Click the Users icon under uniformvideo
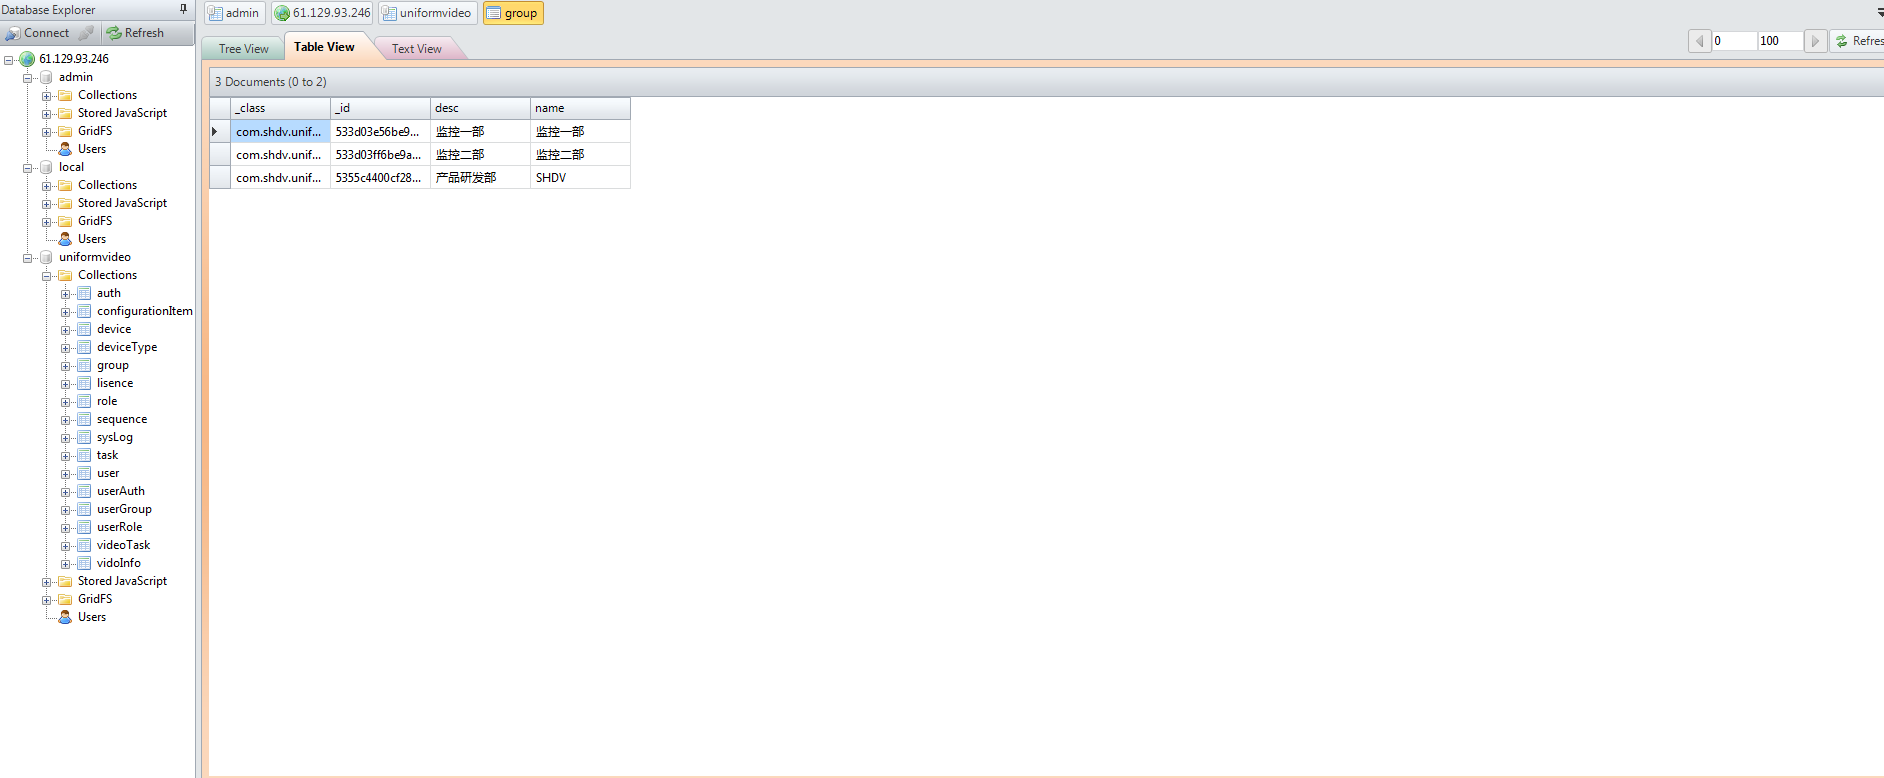This screenshot has height=778, width=1884. [65, 617]
